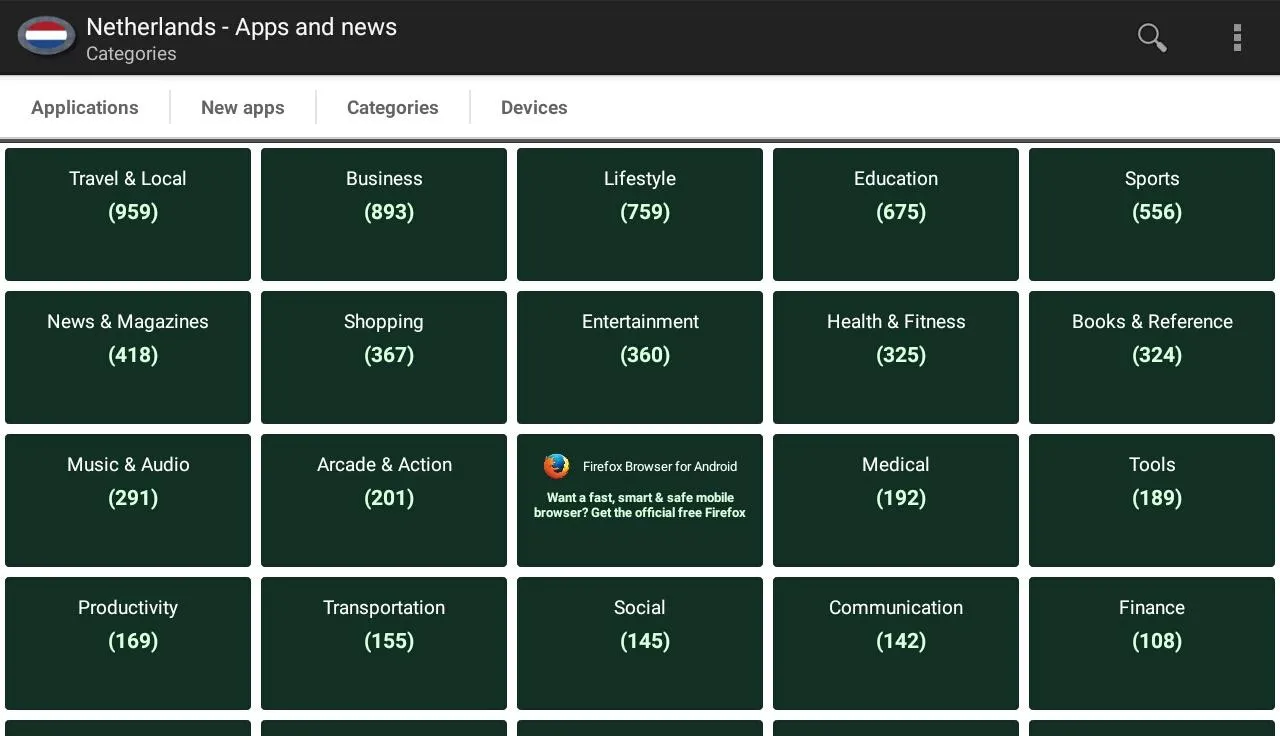Browse the Arcade & Action category
The width and height of the screenshot is (1280, 736).
384,500
